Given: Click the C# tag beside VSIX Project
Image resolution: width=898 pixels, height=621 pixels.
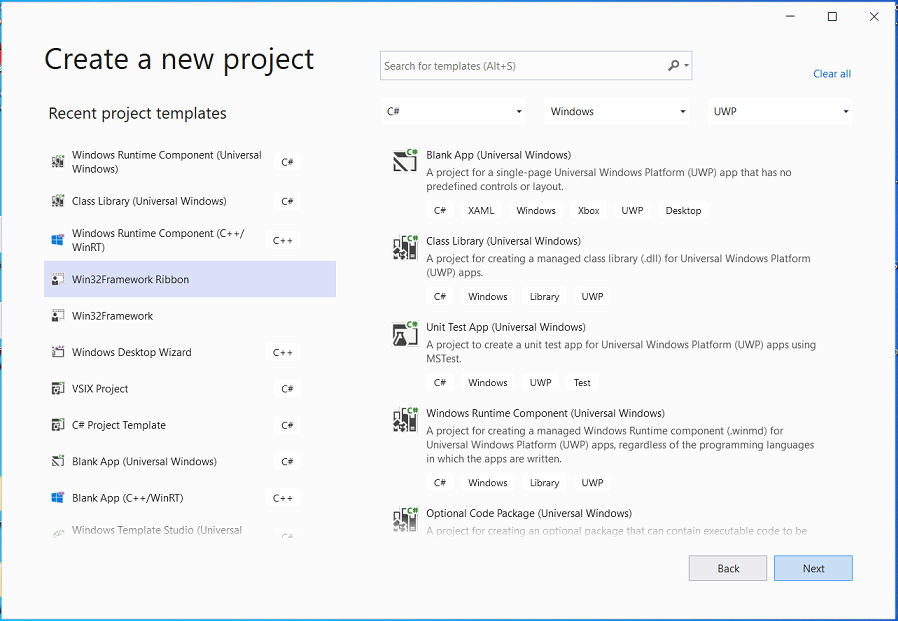Looking at the screenshot, I should [x=287, y=388].
